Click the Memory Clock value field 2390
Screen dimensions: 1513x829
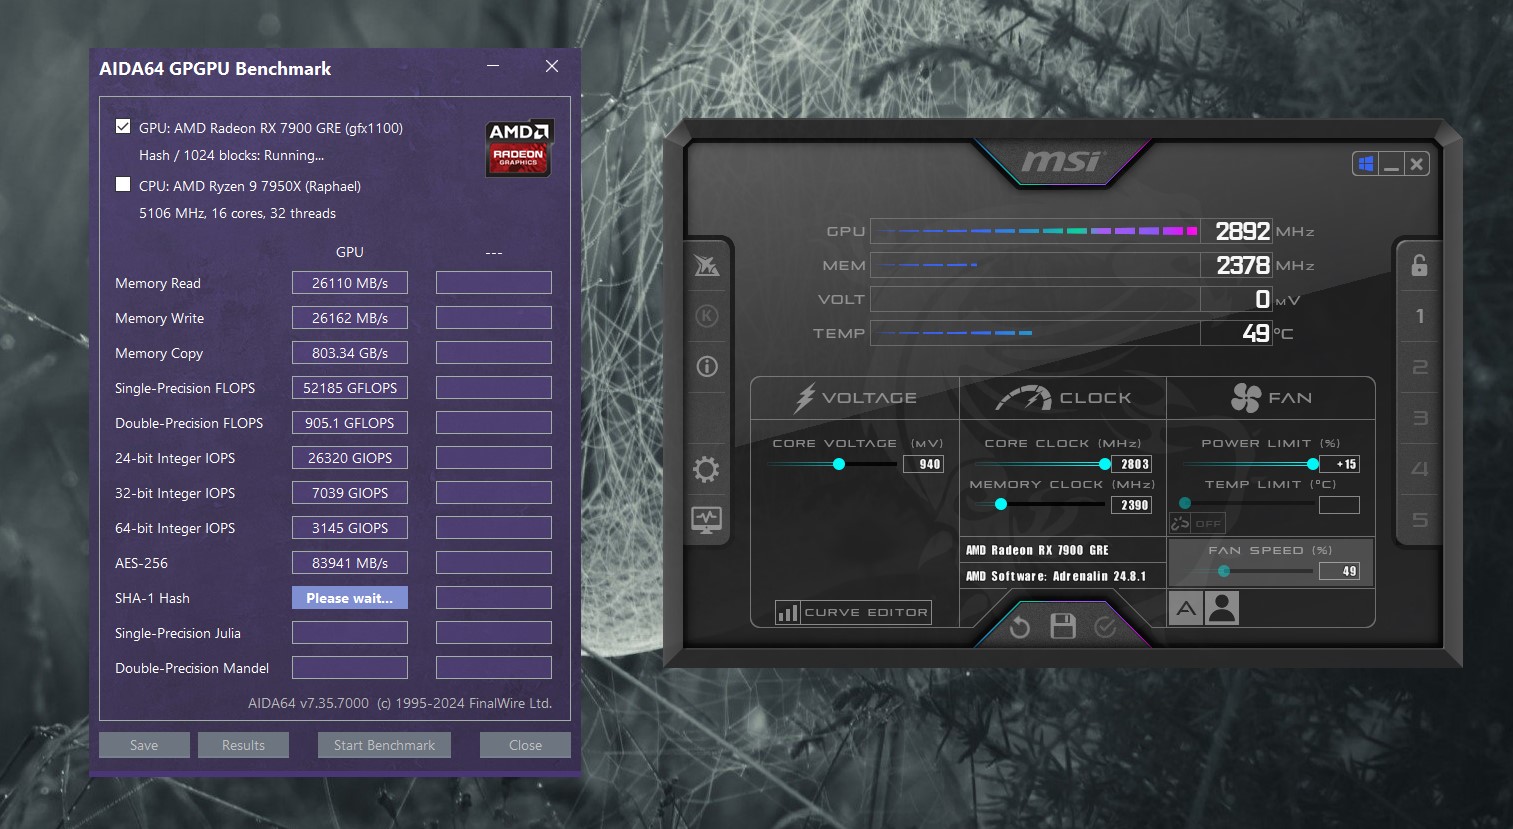coord(1131,505)
